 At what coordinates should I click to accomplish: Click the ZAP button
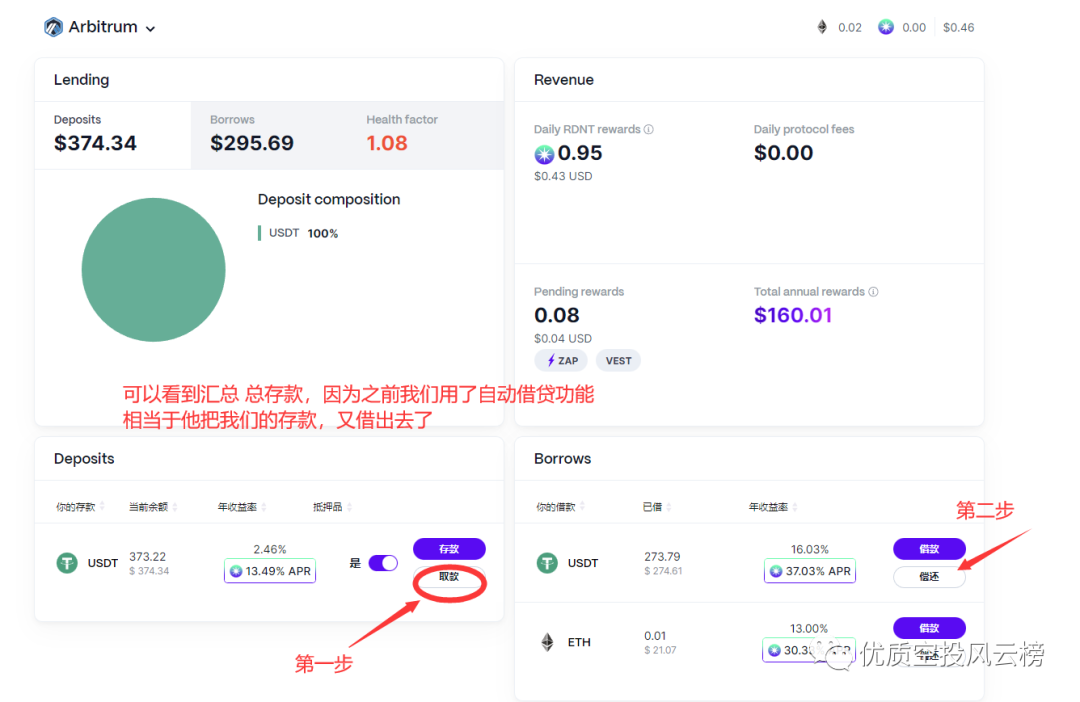click(x=561, y=360)
